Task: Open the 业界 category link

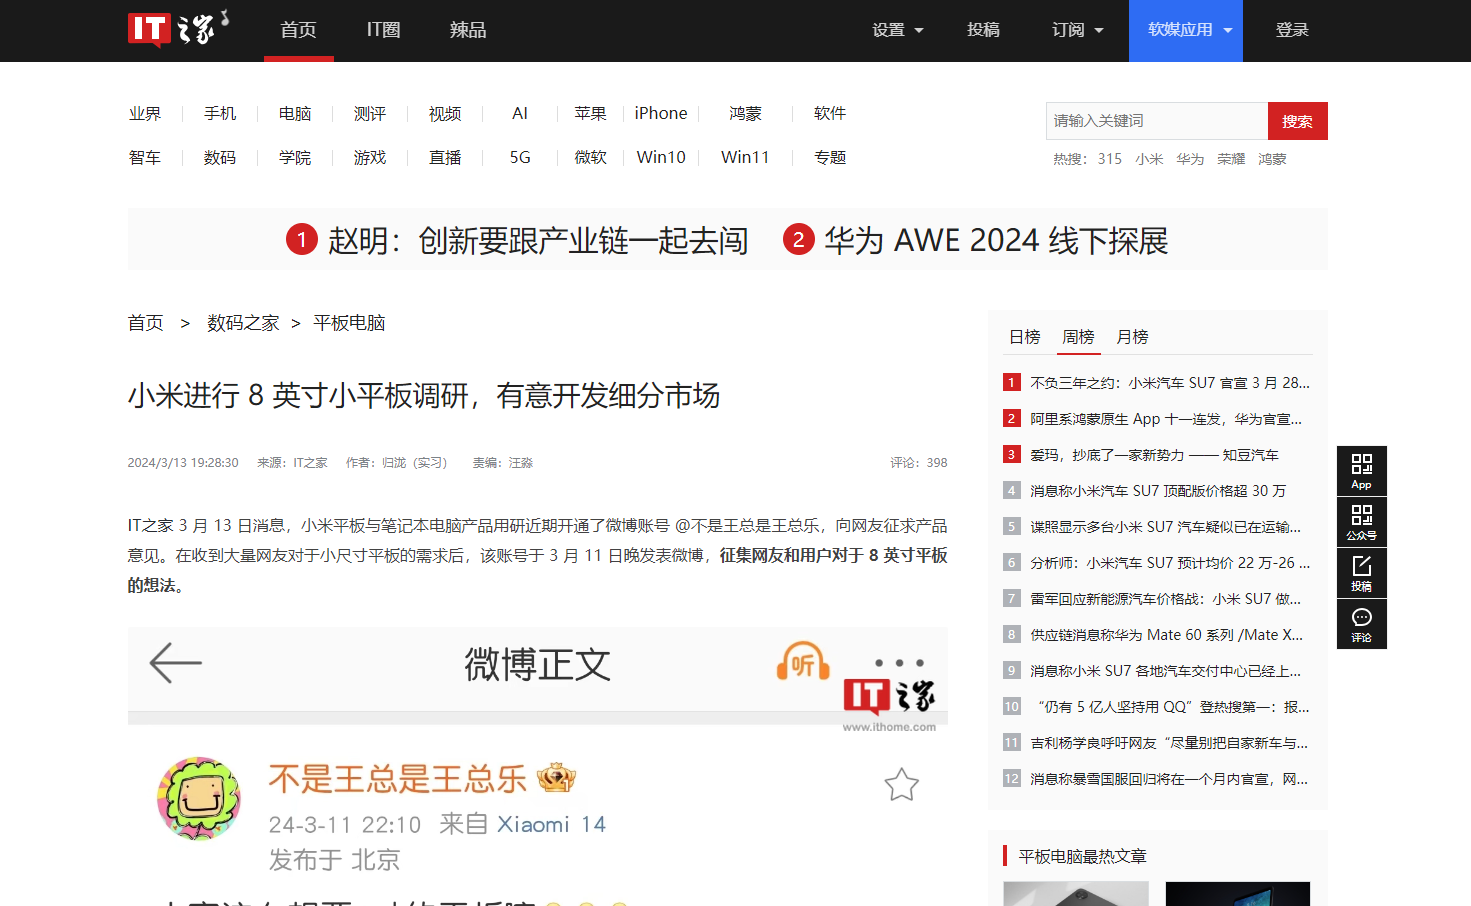Action: point(145,114)
